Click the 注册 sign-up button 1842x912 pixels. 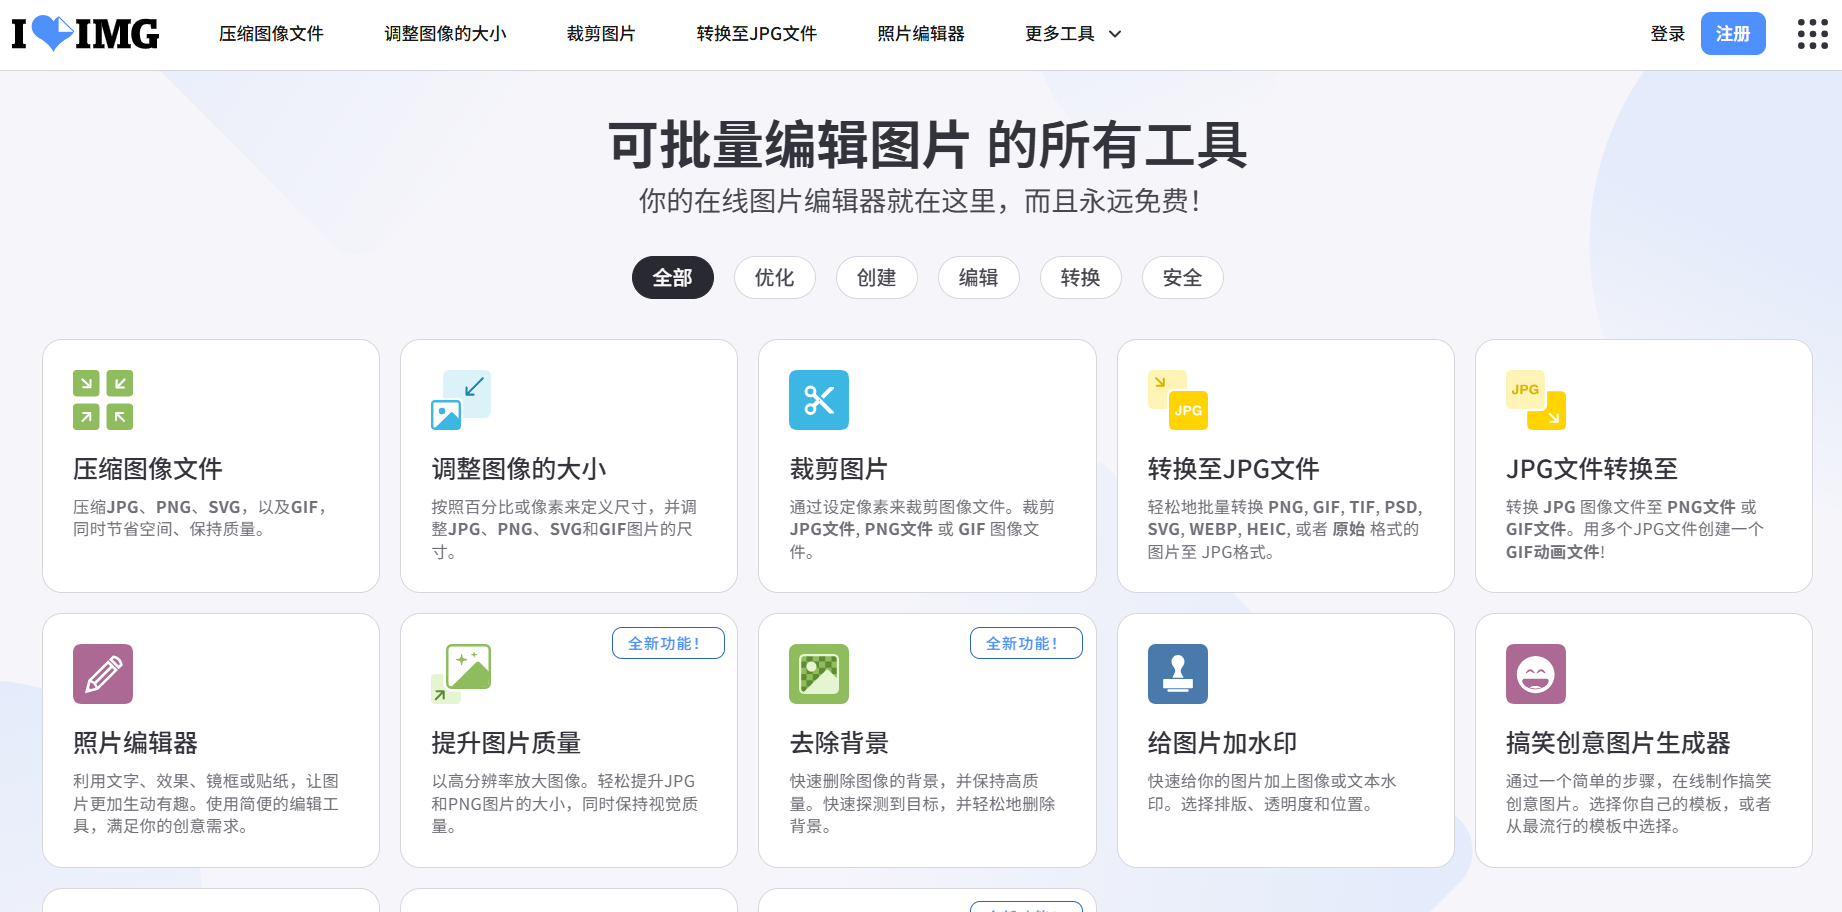[x=1732, y=34]
